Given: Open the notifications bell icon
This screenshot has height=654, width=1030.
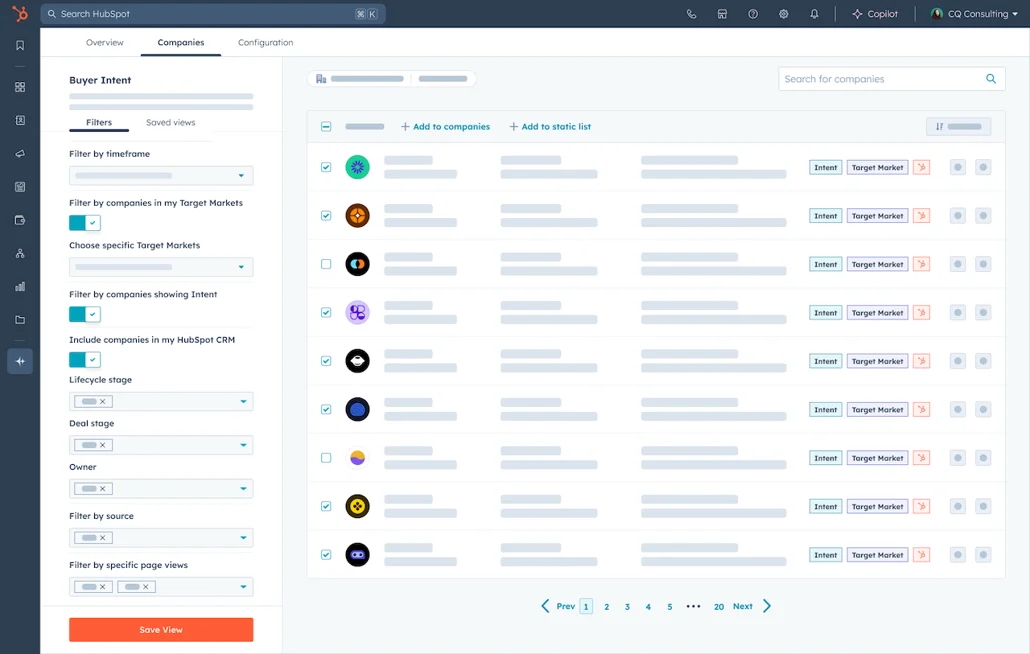Looking at the screenshot, I should (814, 14).
